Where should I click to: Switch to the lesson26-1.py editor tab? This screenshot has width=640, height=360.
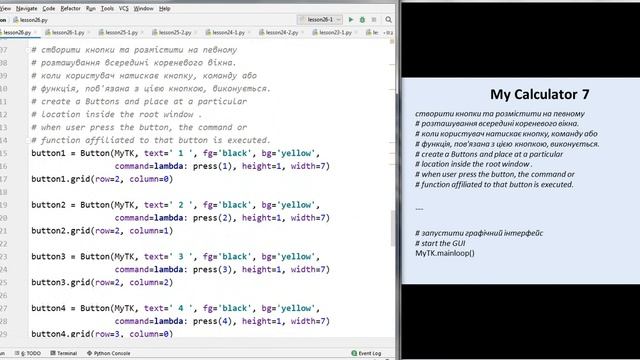[x=68, y=32]
